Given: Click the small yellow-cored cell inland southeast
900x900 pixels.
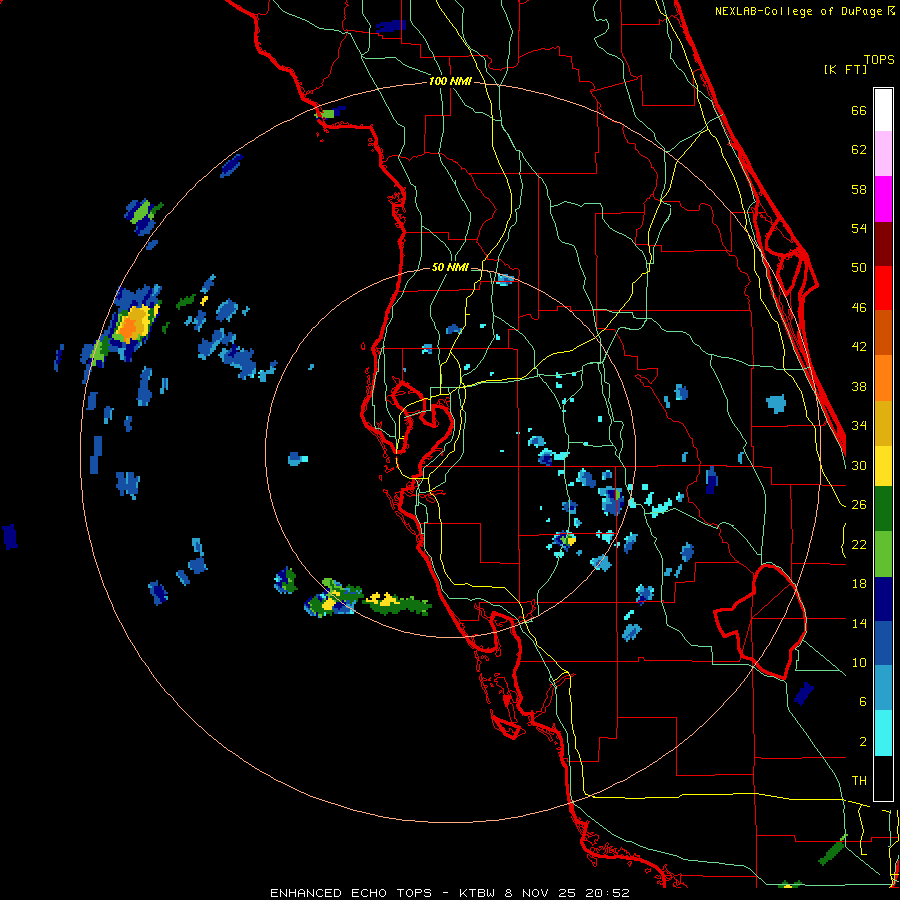Looking at the screenshot, I should [x=563, y=540].
